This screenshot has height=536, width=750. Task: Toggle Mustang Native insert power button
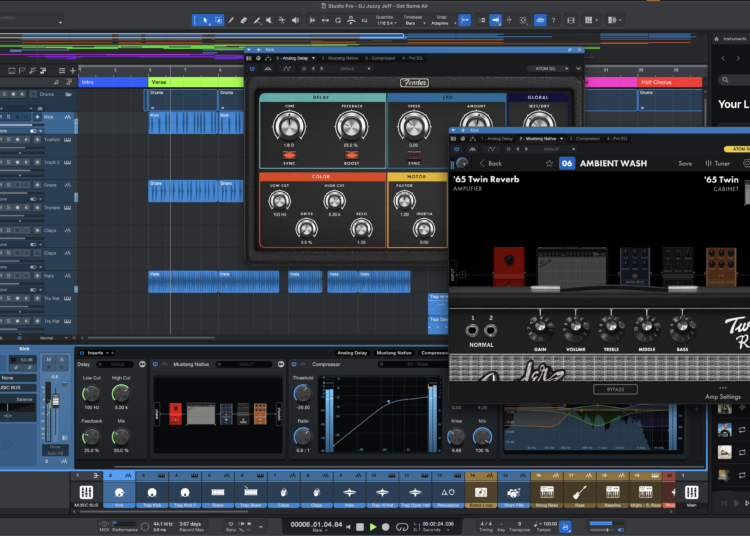(155, 364)
